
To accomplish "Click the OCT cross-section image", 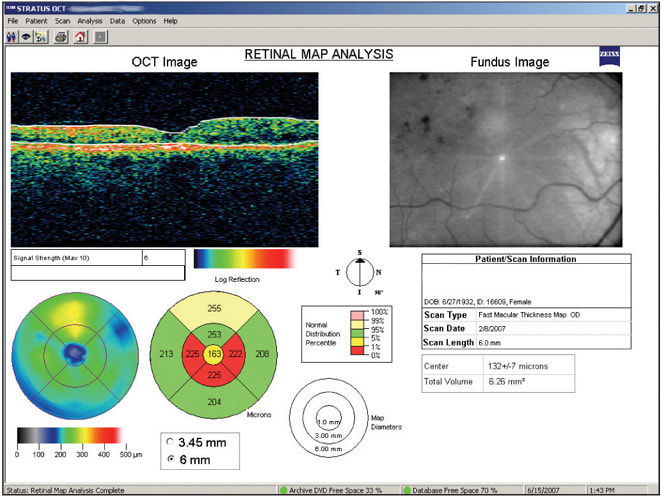I will tap(165, 160).
